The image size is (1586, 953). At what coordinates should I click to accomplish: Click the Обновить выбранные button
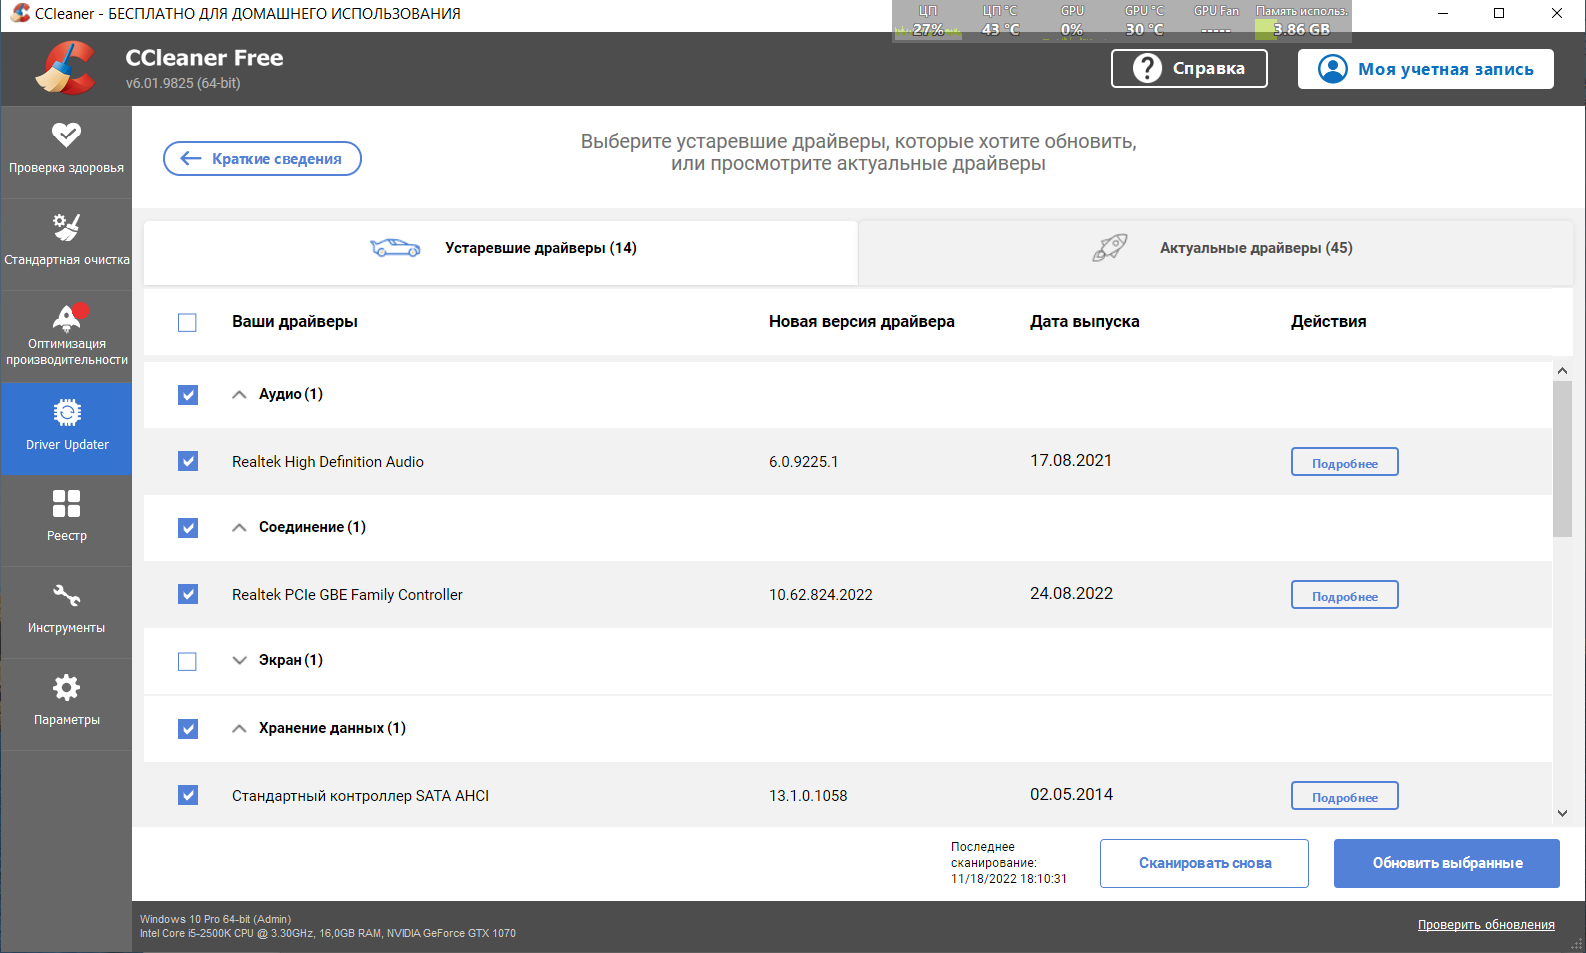click(1446, 863)
